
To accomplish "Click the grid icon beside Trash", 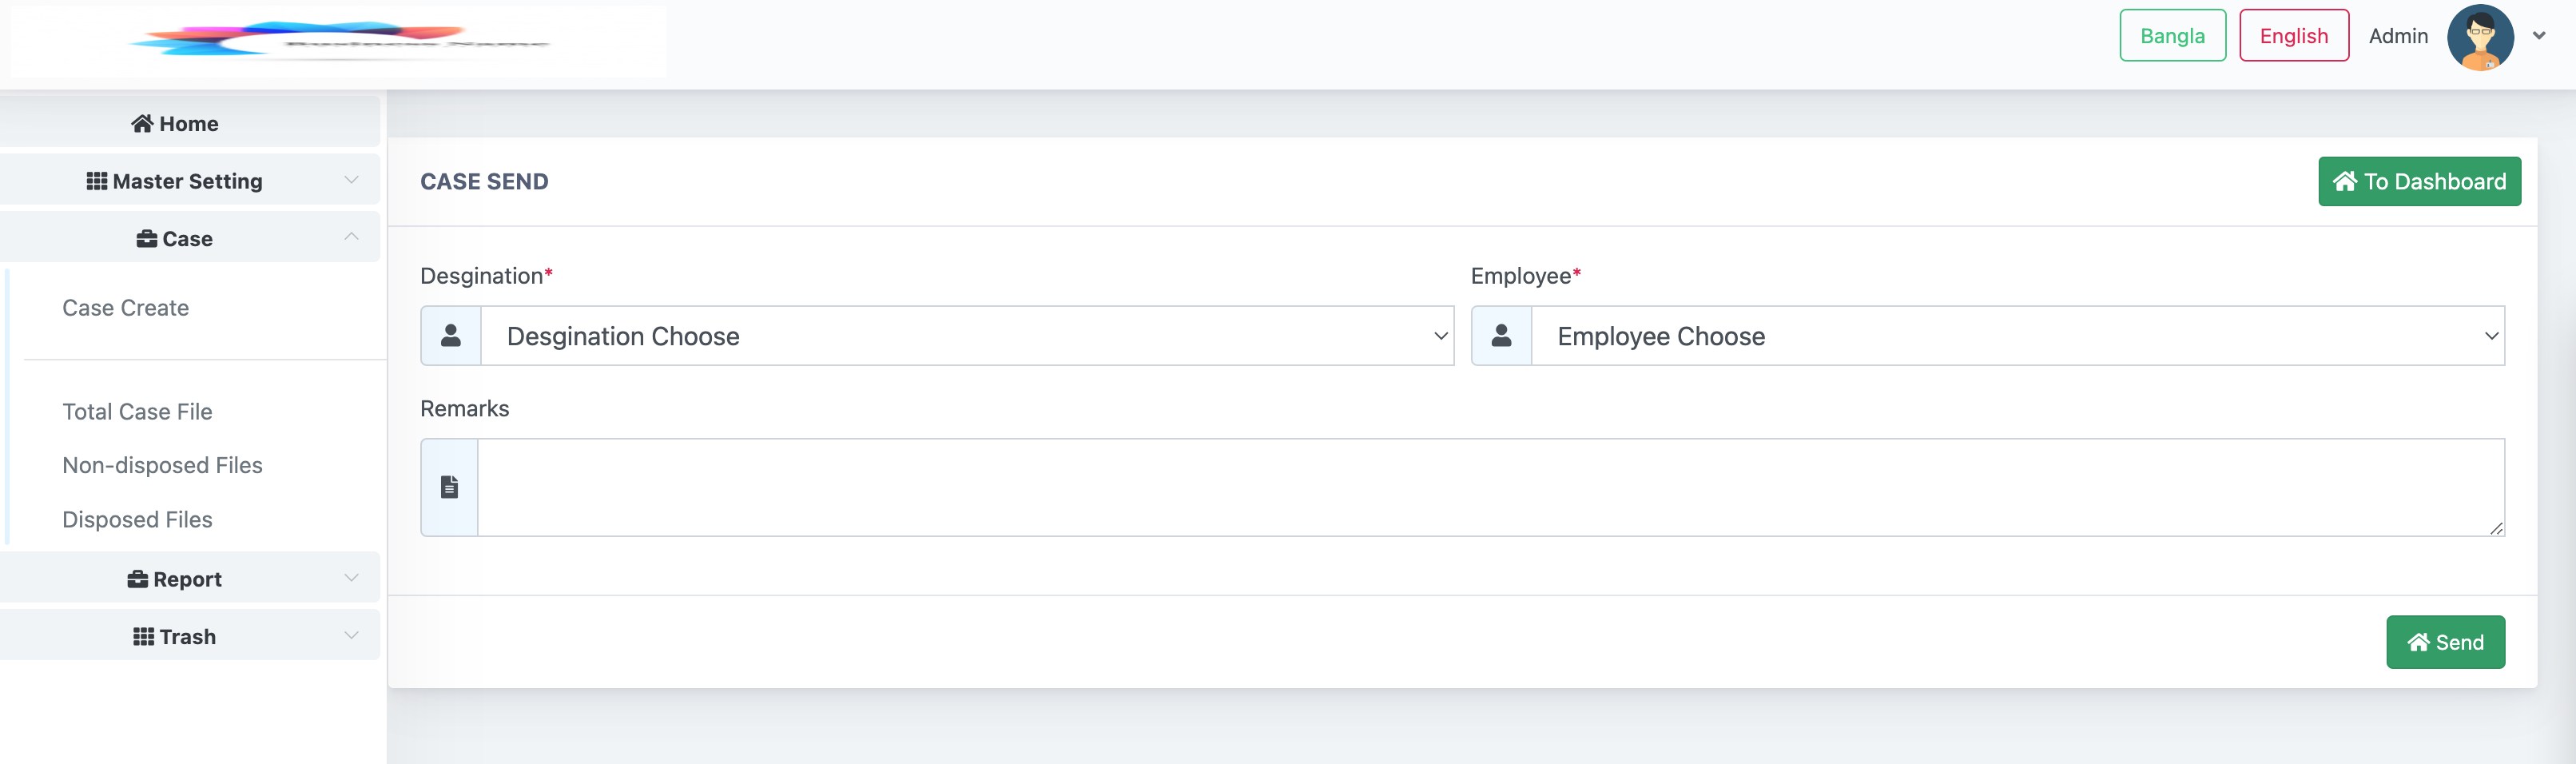I will (144, 637).
